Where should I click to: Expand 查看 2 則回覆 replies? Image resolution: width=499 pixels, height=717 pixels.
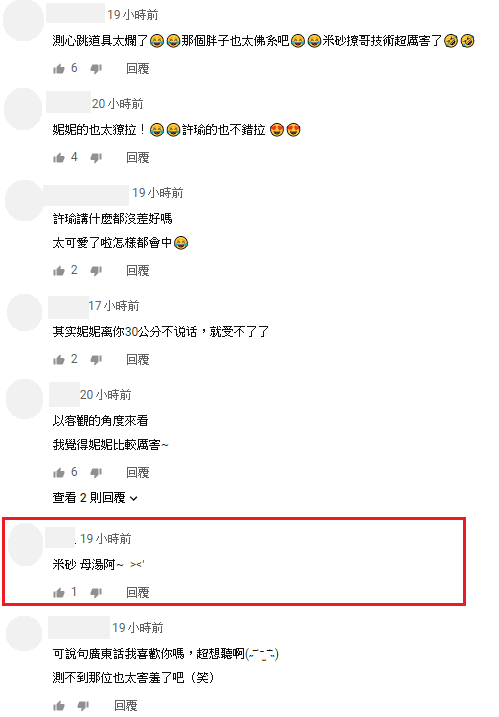pyautogui.click(x=95, y=498)
